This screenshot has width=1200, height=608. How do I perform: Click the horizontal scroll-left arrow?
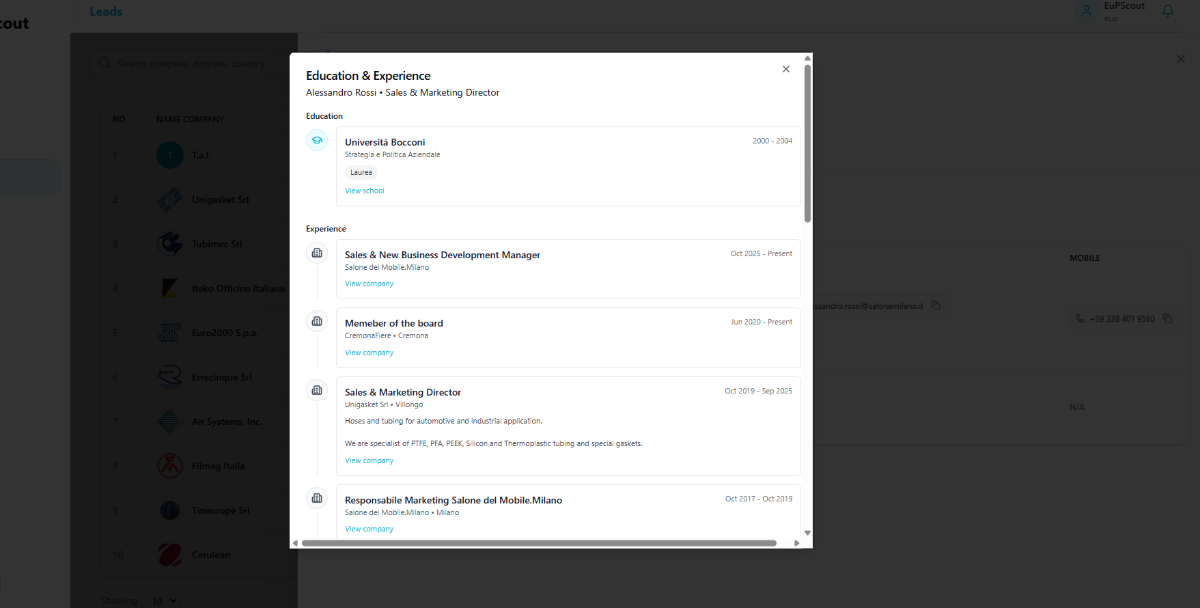(x=295, y=543)
